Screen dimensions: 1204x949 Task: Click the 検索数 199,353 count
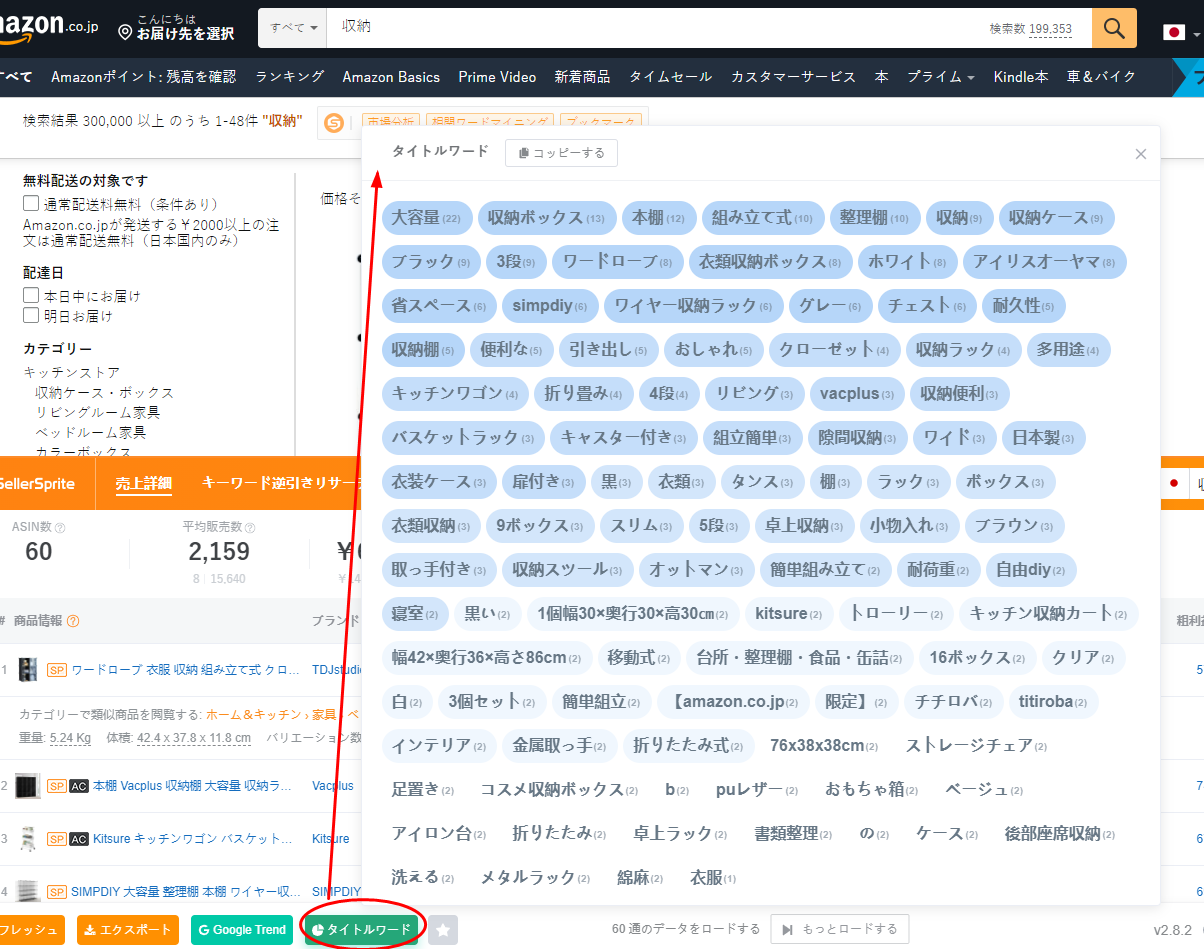click(x=1031, y=29)
